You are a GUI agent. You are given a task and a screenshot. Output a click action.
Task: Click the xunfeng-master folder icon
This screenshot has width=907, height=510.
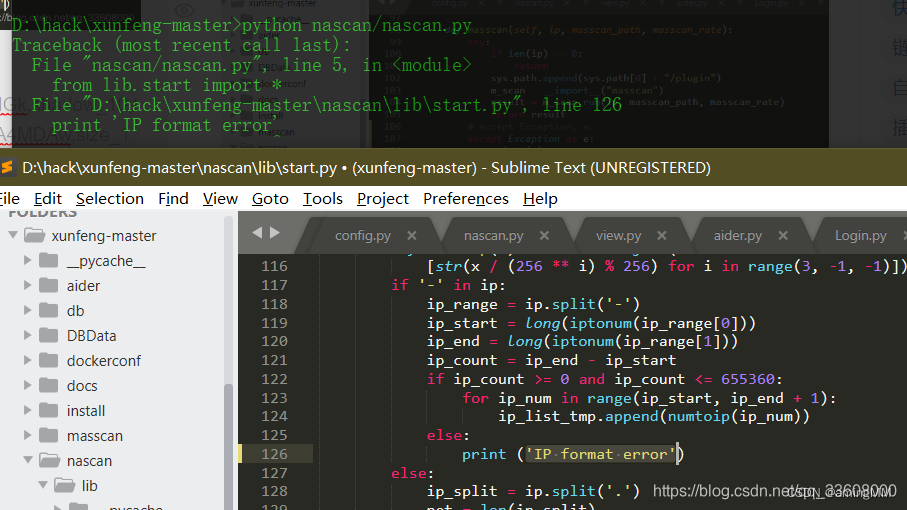pos(34,235)
